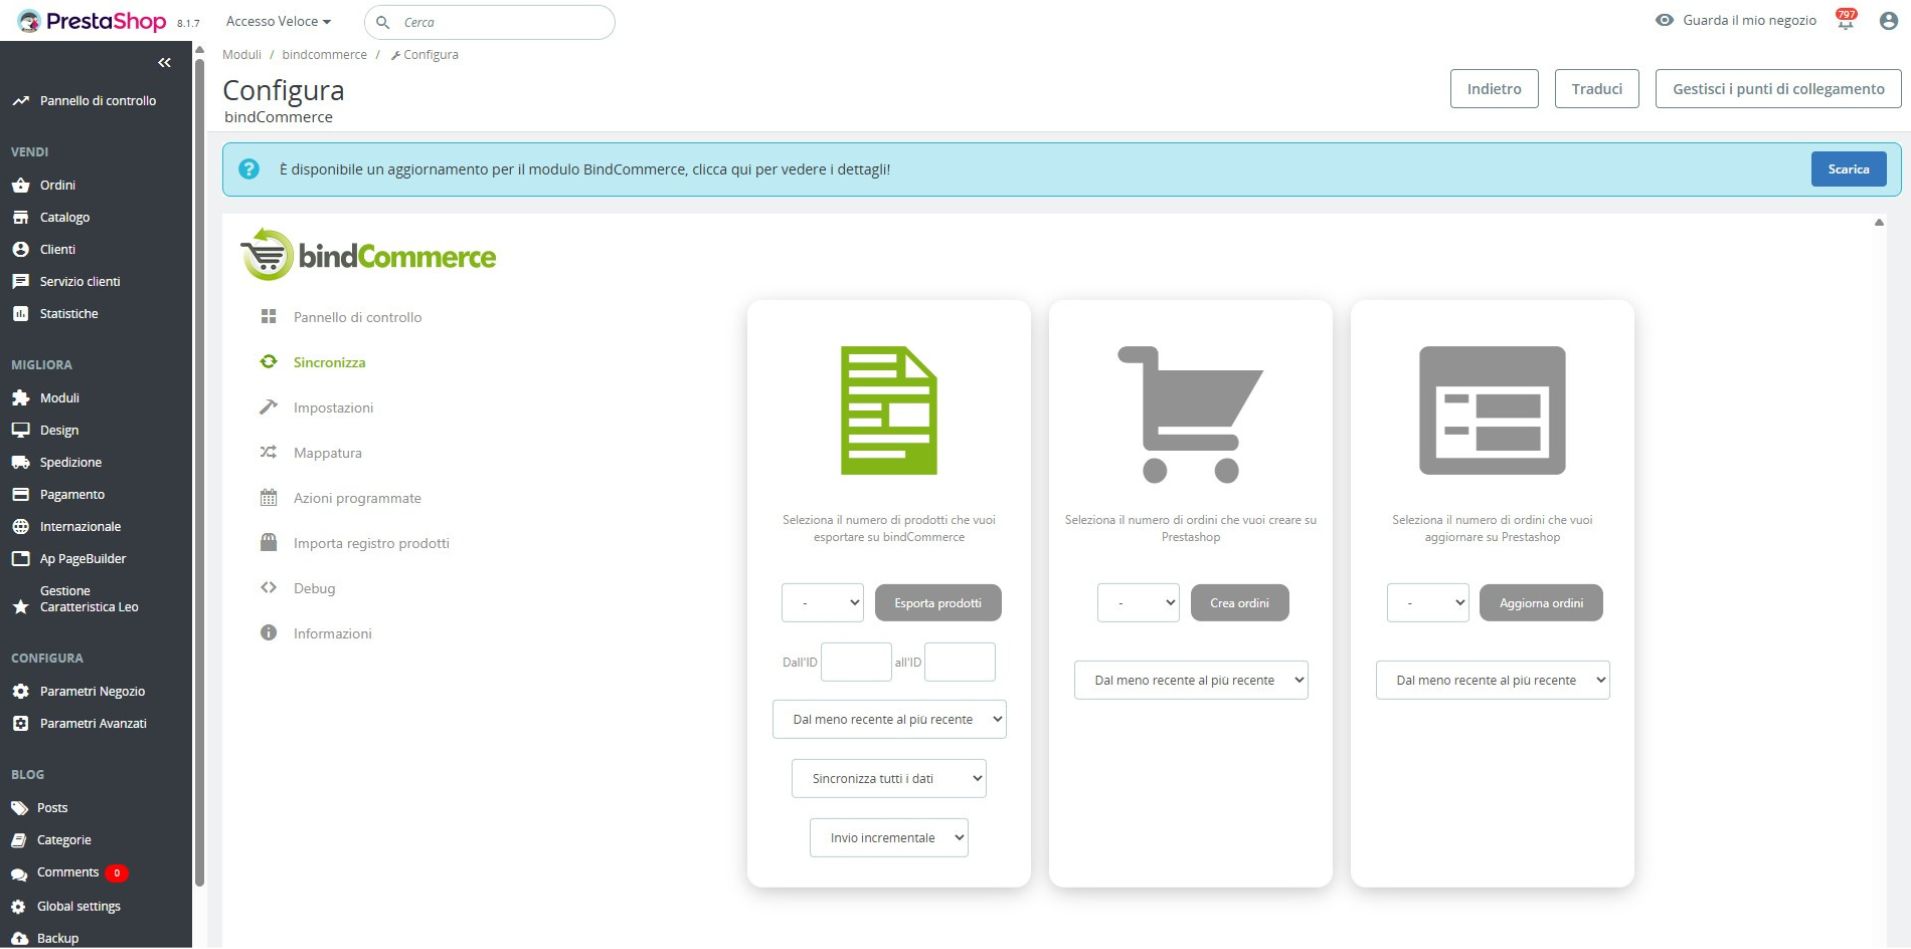Open Mappatura in bindCommerce menu
The height and width of the screenshot is (949, 1911).
(x=327, y=453)
